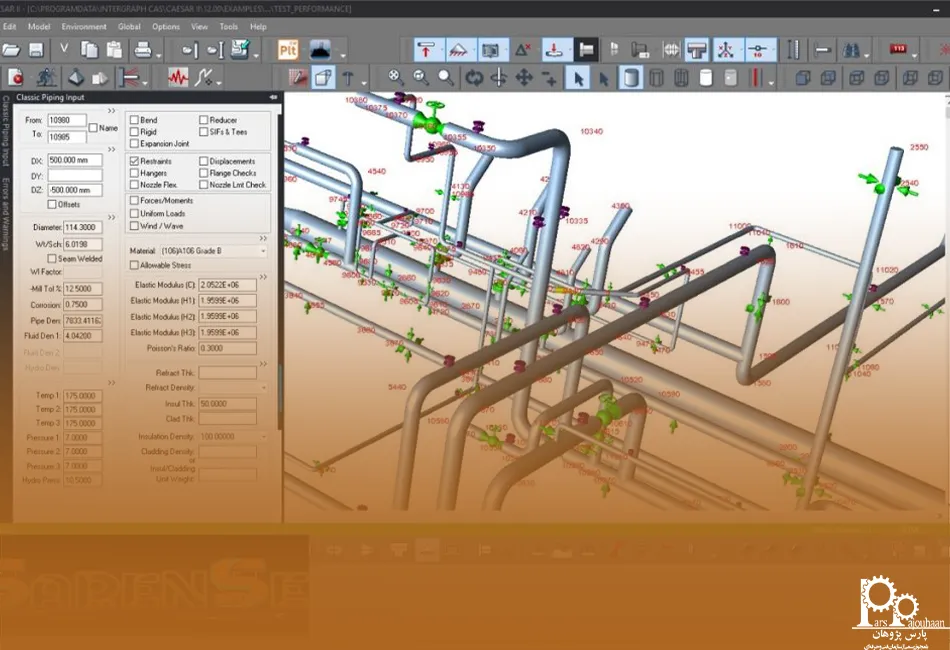Select the highlighted arrow pointer tool
This screenshot has height=650, width=950.
click(578, 78)
